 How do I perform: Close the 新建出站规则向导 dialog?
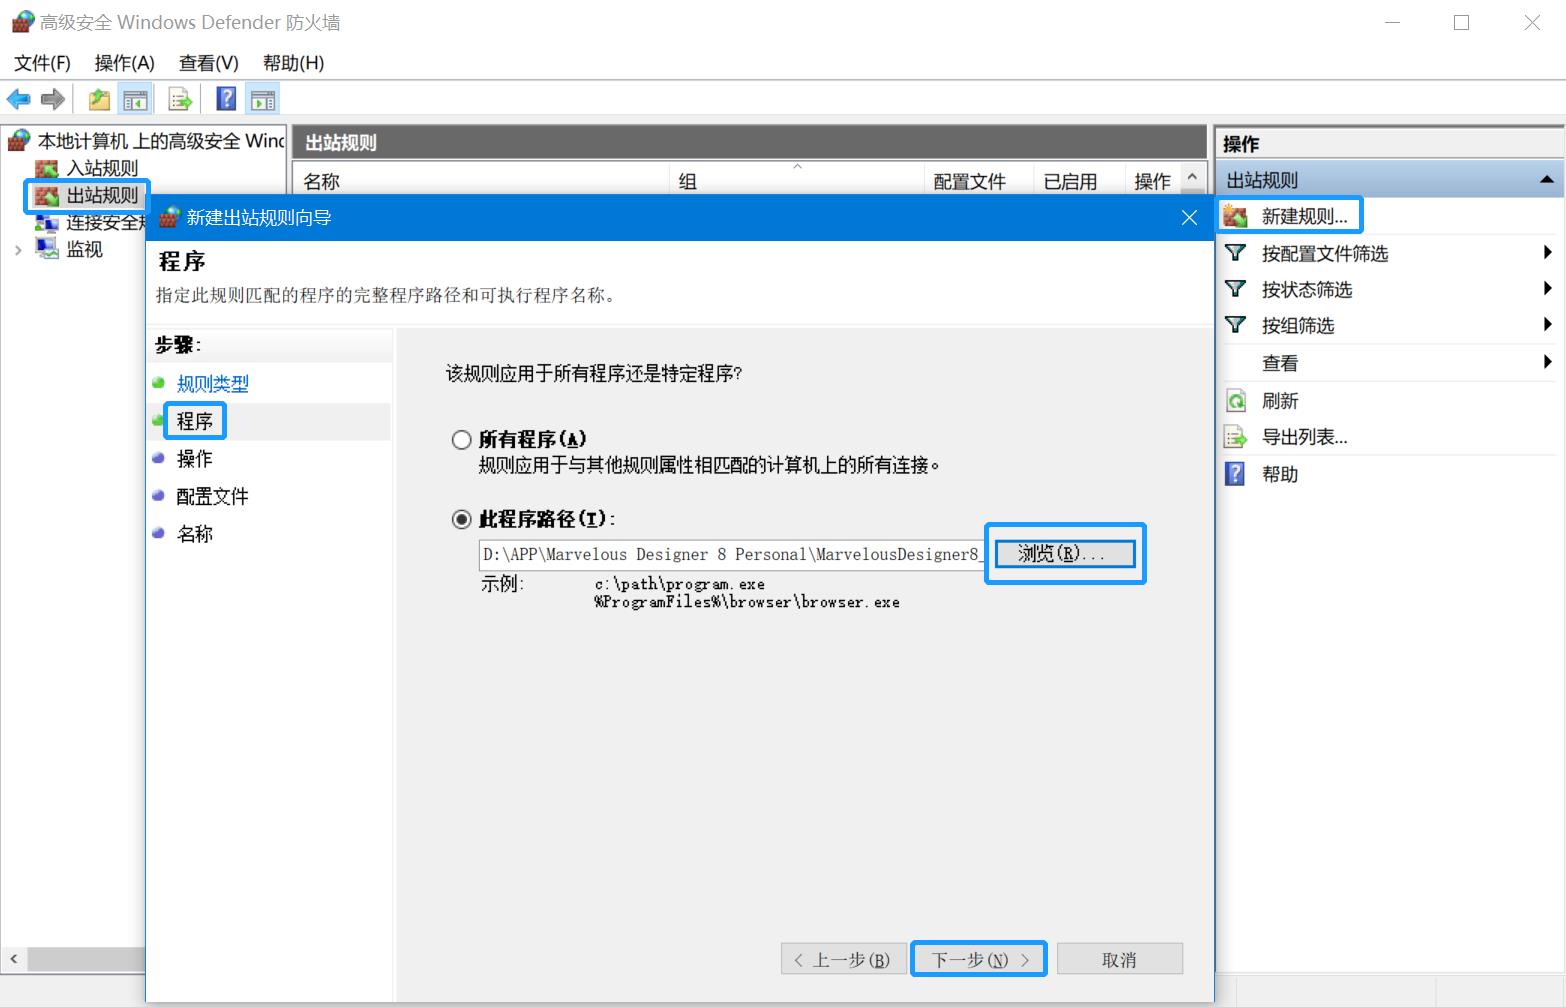[x=1189, y=217]
